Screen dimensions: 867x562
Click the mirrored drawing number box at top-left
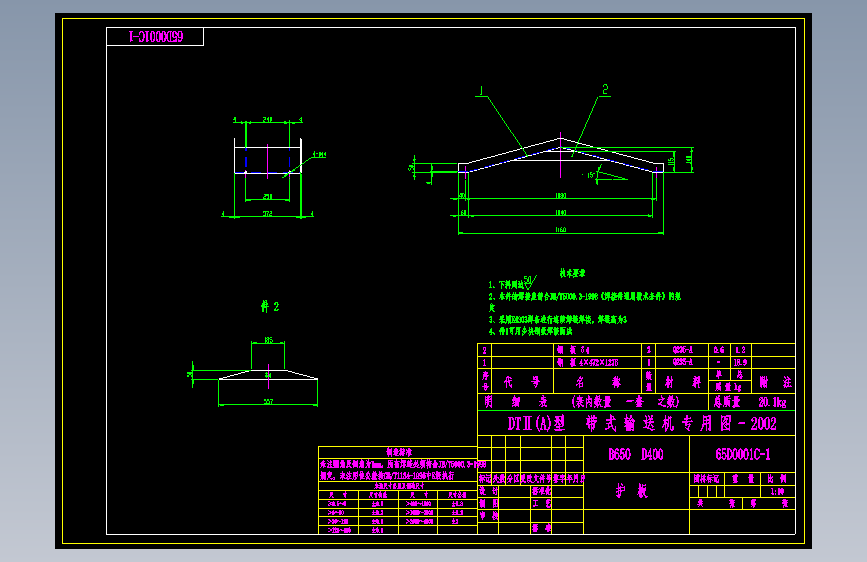155,37
